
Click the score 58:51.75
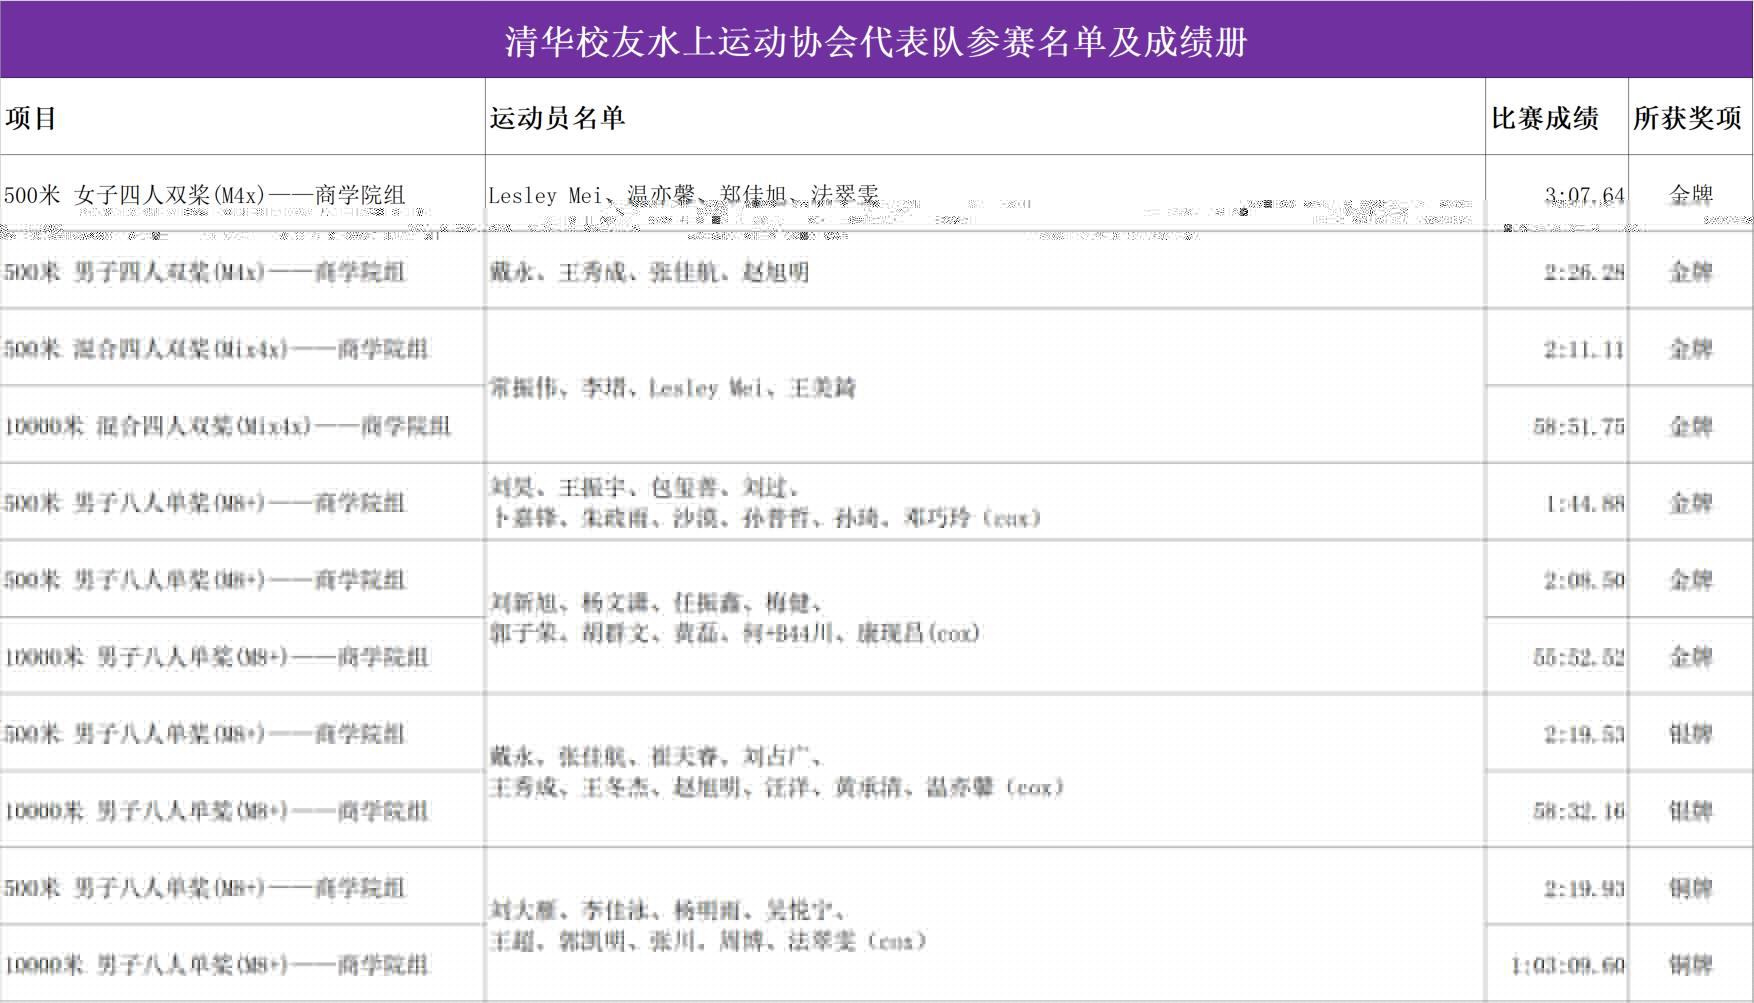[1579, 426]
